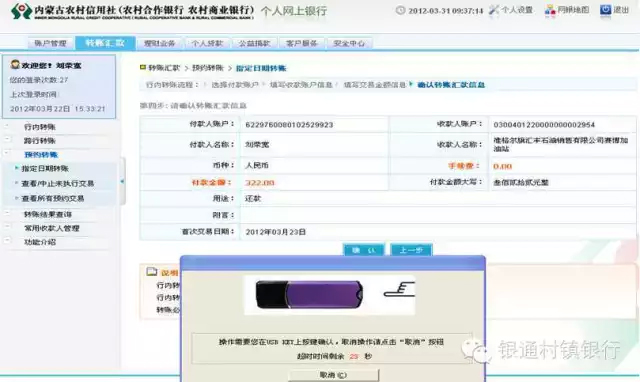The width and height of the screenshot is (640, 382).
Task: Click 取消 (C) in the USB key dialog
Action: click(333, 375)
